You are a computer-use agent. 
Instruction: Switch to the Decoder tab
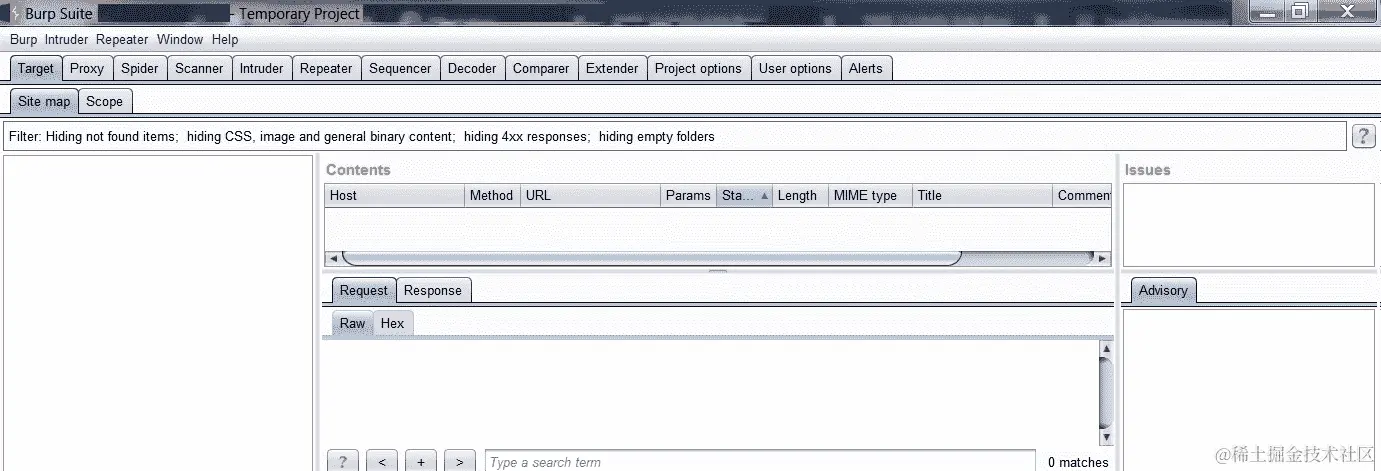point(472,68)
